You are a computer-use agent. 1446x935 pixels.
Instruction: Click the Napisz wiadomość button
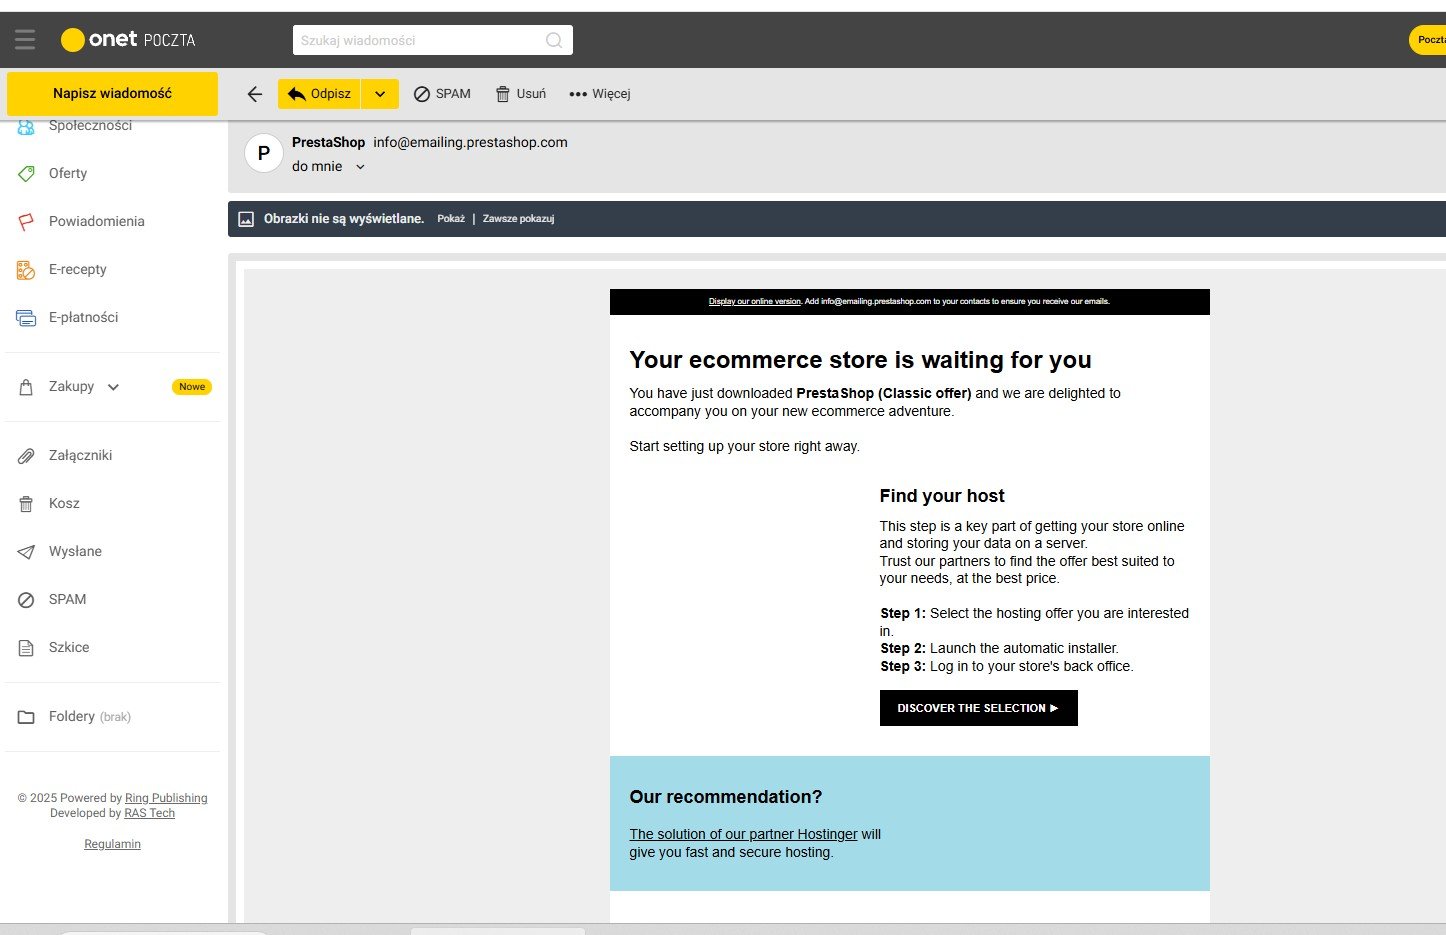(x=112, y=93)
